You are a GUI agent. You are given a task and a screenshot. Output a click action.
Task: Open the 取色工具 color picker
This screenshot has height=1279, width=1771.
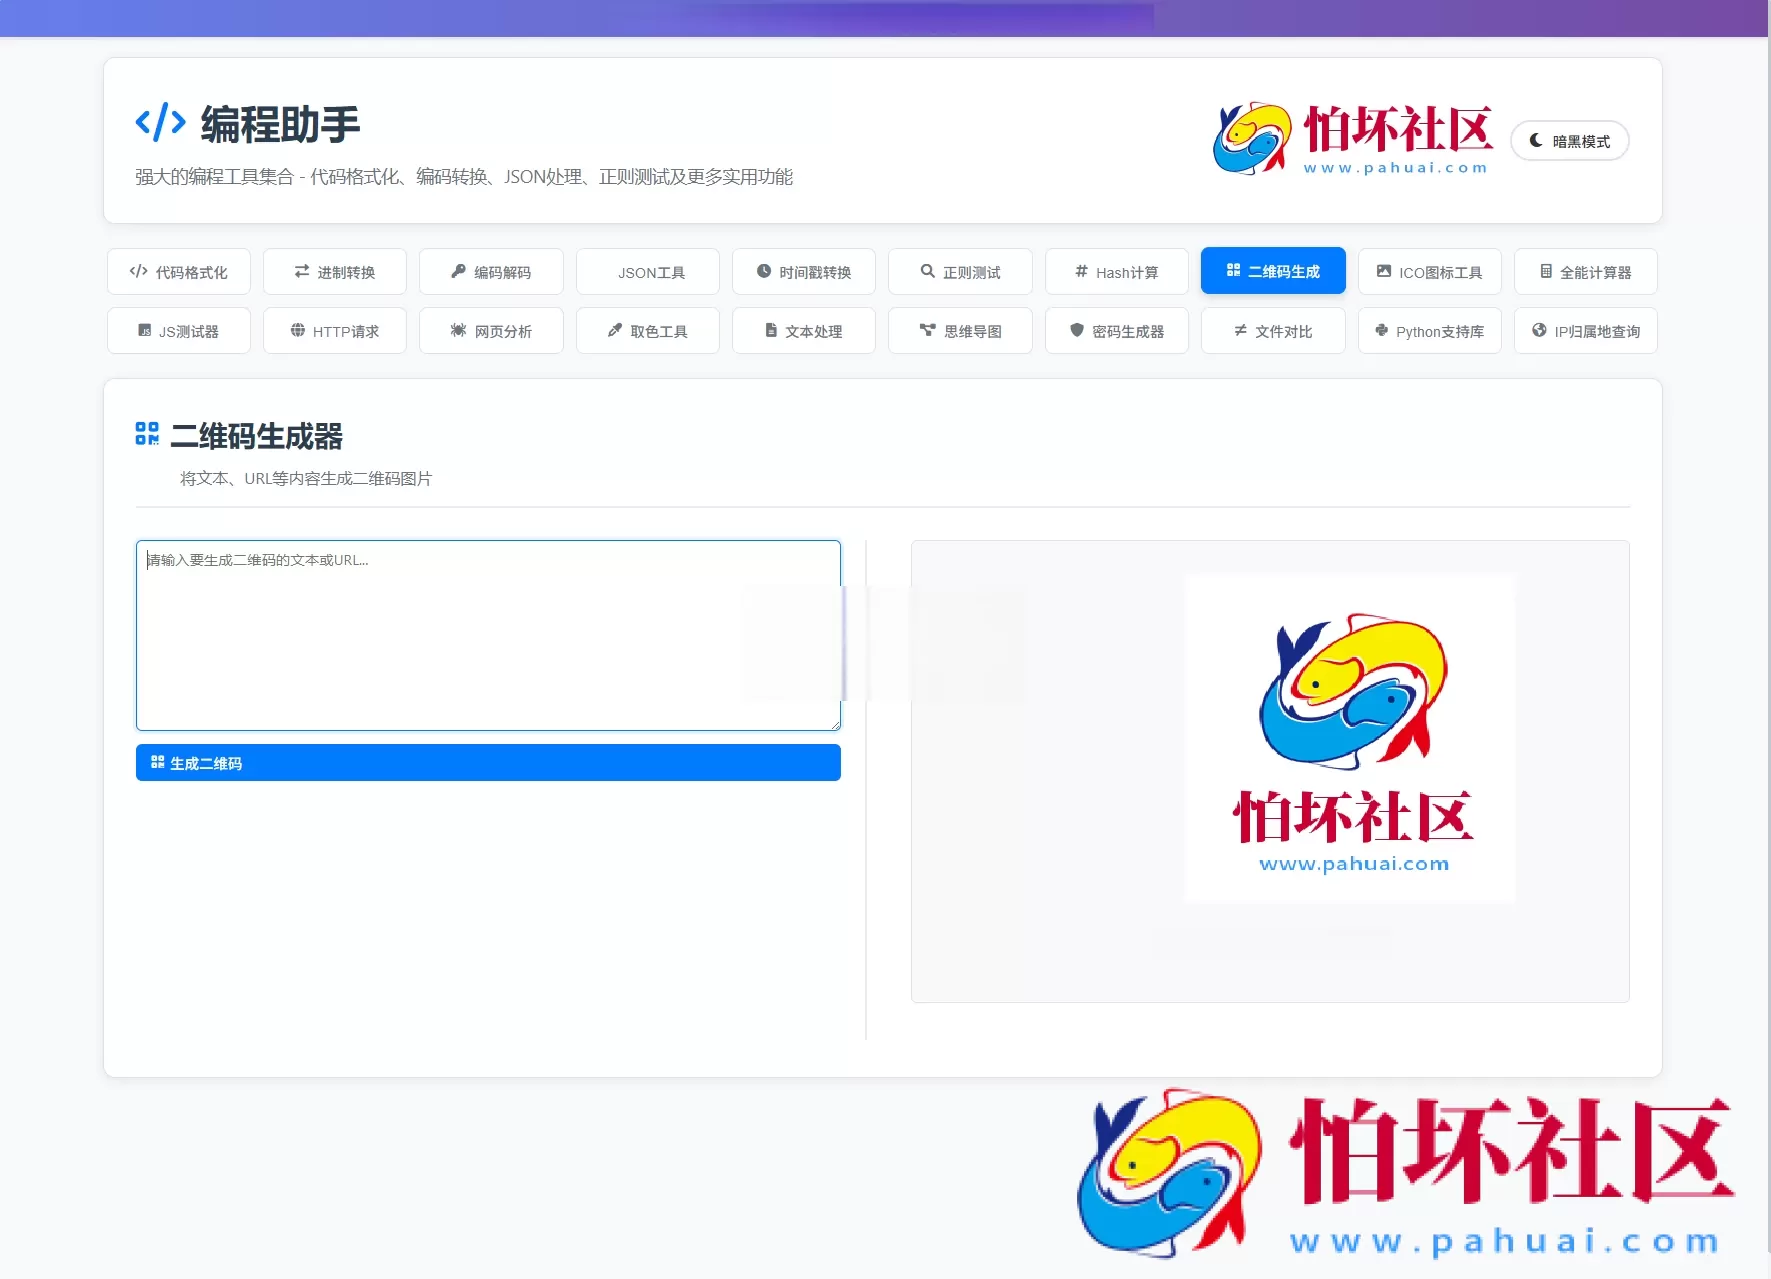647,330
